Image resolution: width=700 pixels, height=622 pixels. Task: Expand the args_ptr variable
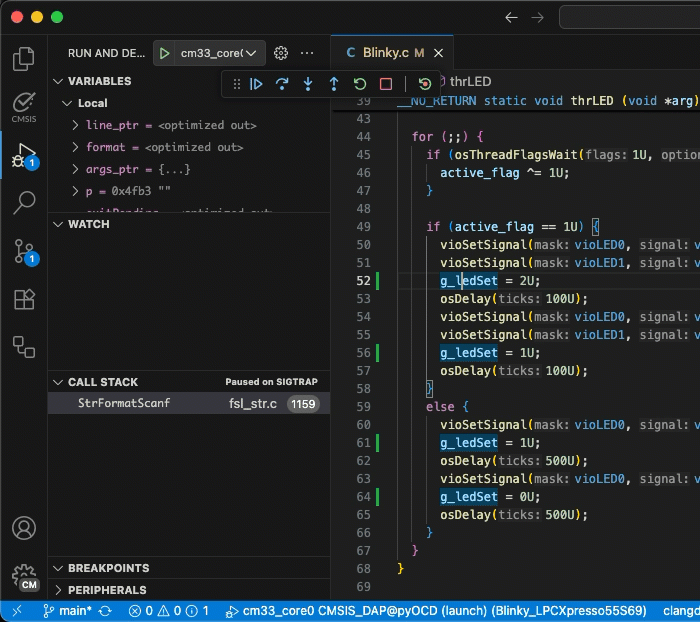[75, 169]
